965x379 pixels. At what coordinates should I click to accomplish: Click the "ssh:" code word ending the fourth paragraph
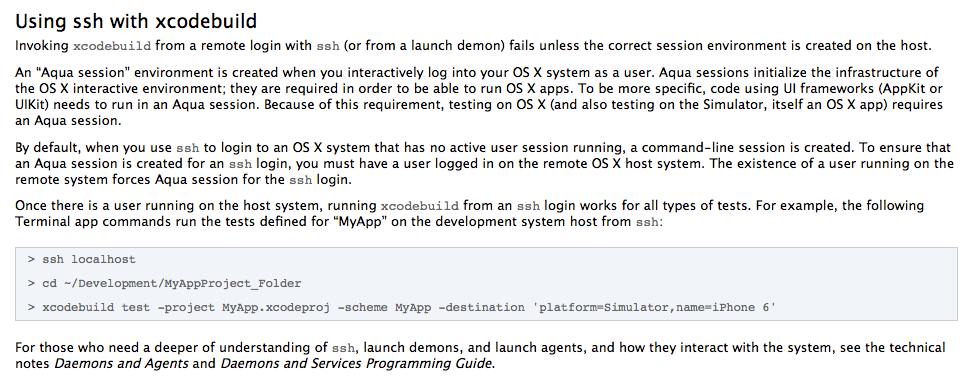648,222
